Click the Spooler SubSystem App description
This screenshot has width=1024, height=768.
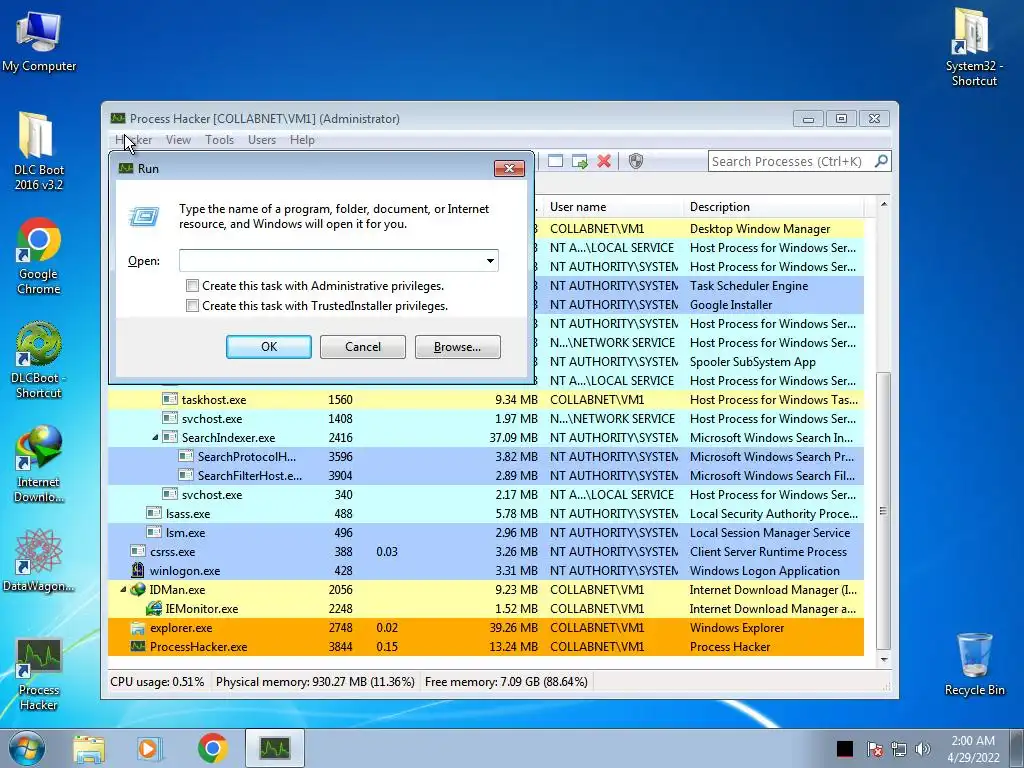pos(752,362)
